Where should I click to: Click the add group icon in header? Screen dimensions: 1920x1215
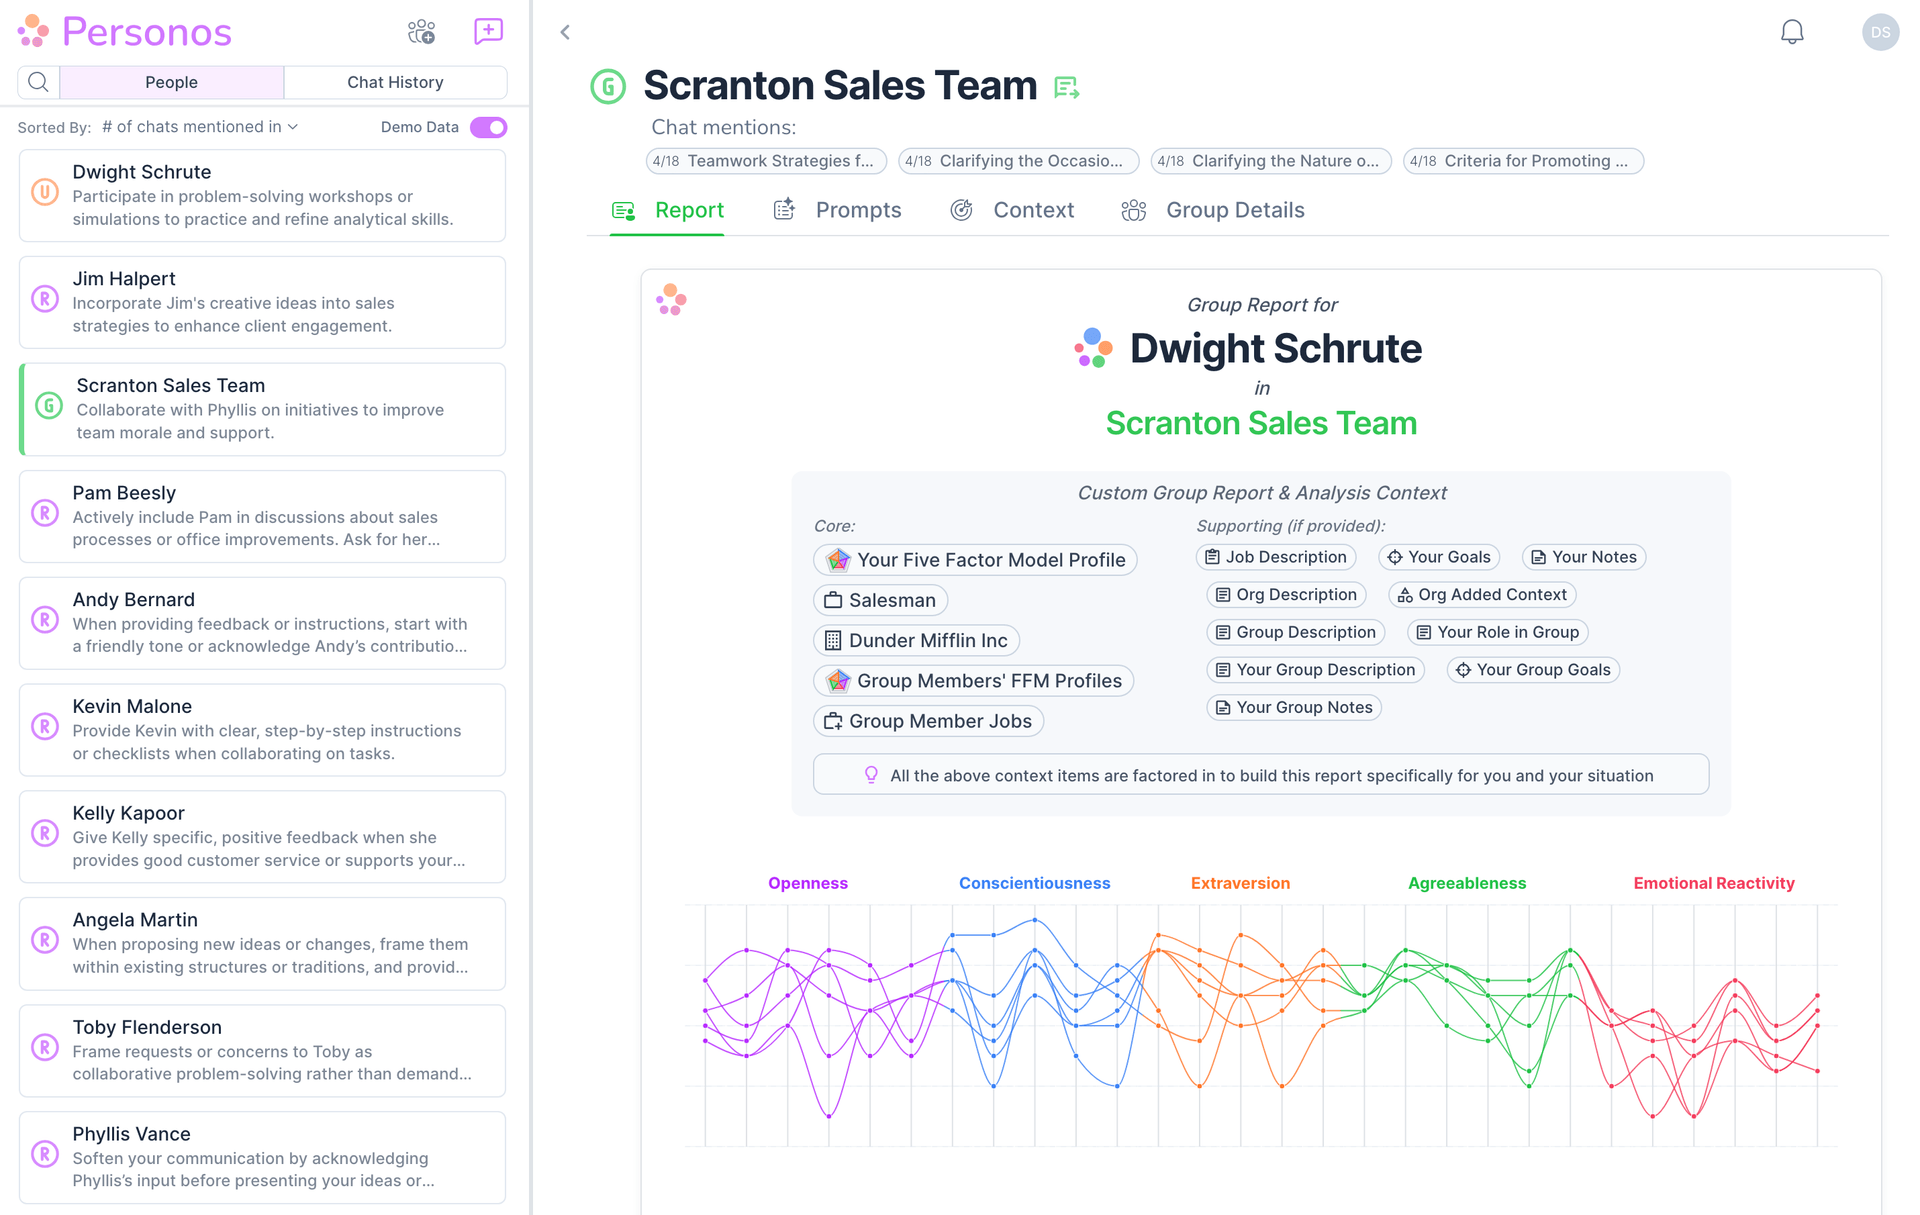421,32
